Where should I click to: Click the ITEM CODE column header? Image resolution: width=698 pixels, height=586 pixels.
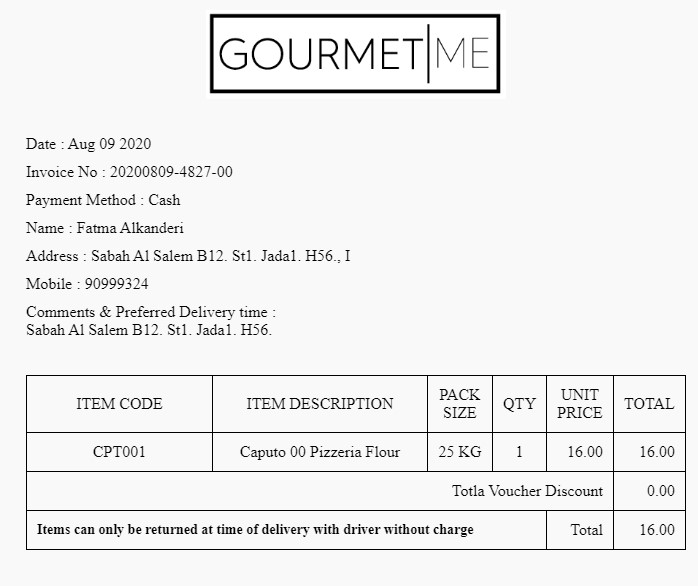point(119,404)
